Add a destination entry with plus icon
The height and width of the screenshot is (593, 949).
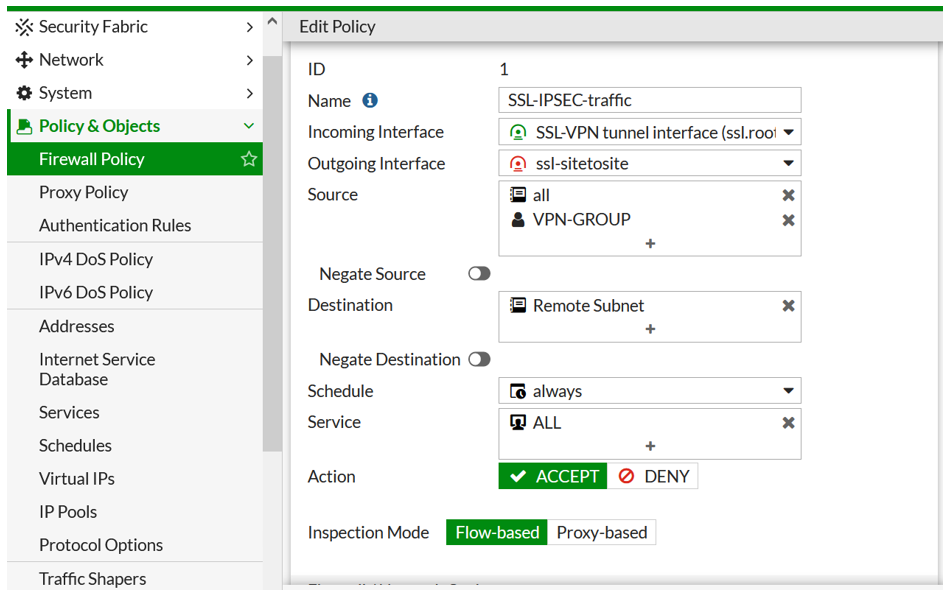[x=650, y=329]
